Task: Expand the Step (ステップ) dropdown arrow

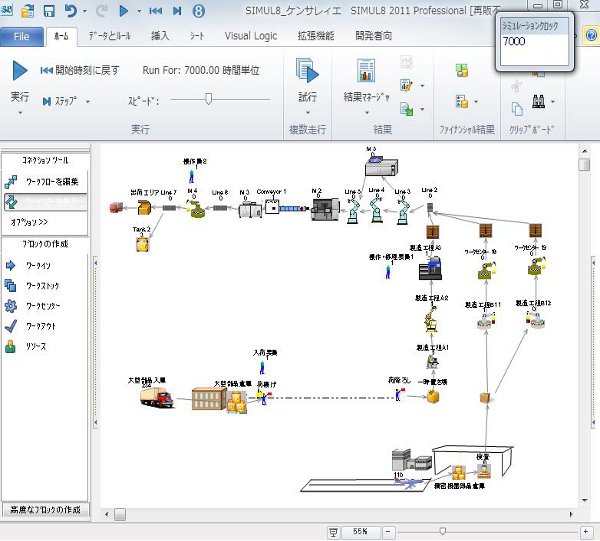Action: pos(87,102)
